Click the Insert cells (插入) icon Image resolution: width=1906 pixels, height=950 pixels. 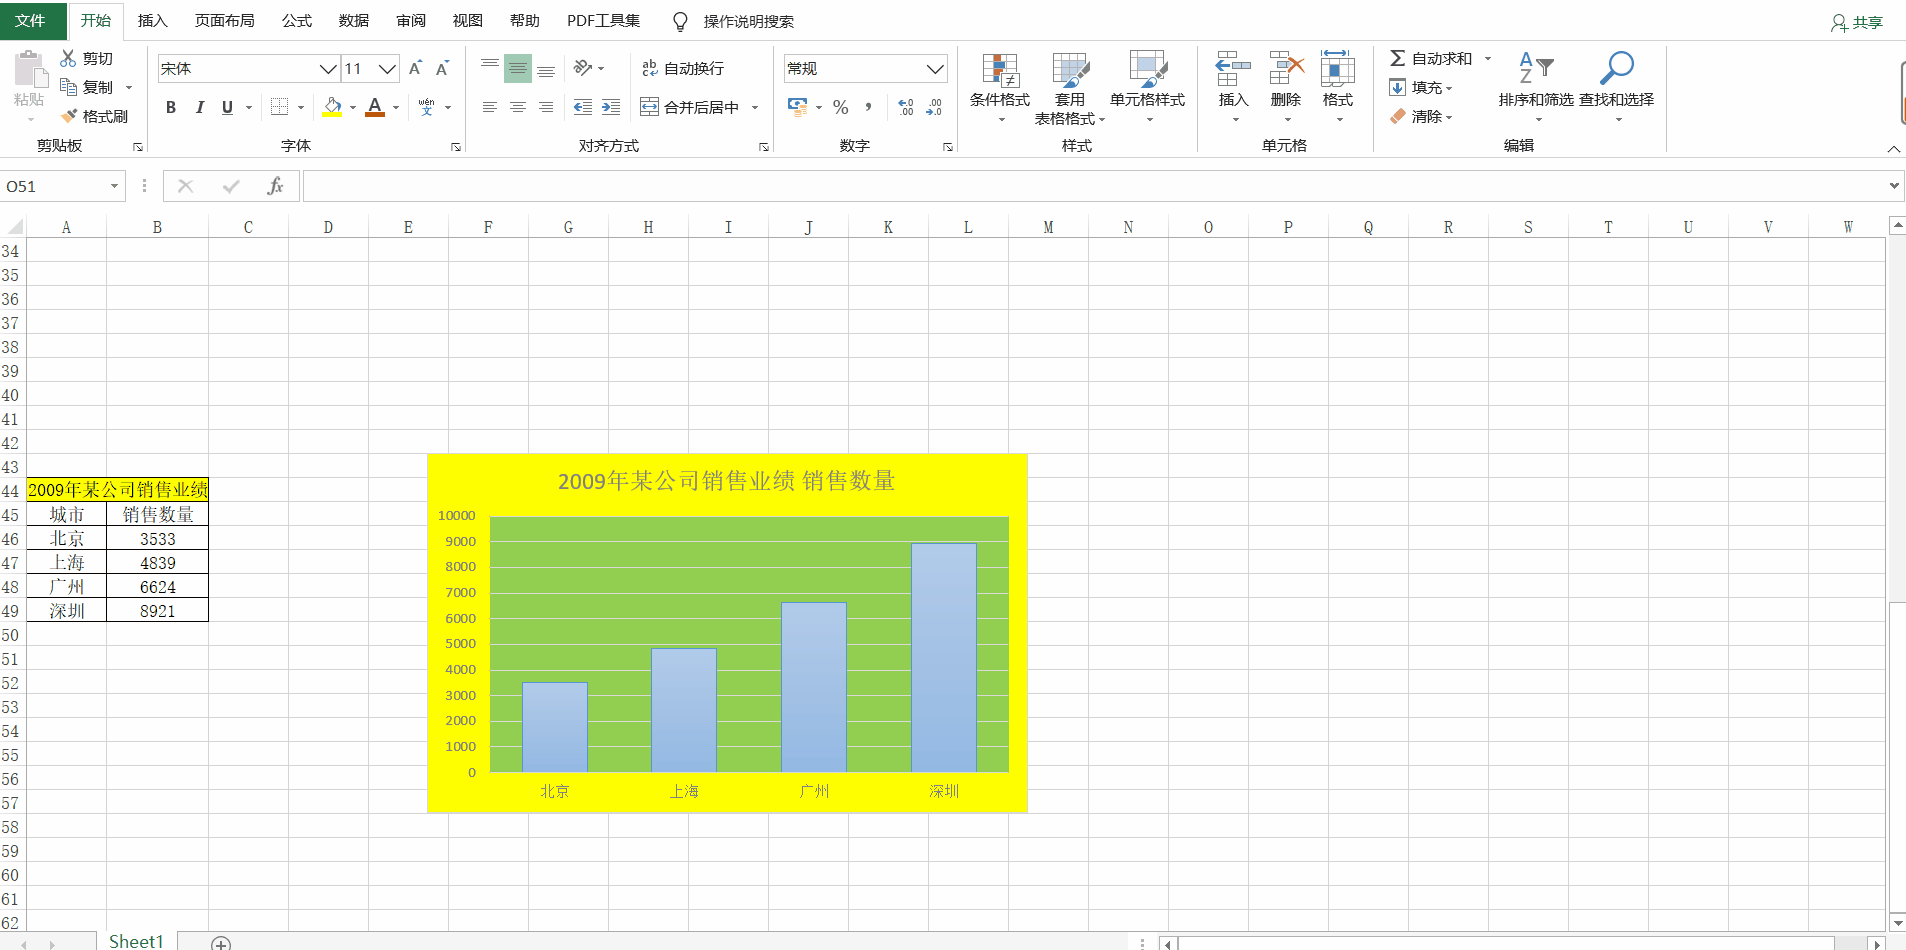point(1233,68)
